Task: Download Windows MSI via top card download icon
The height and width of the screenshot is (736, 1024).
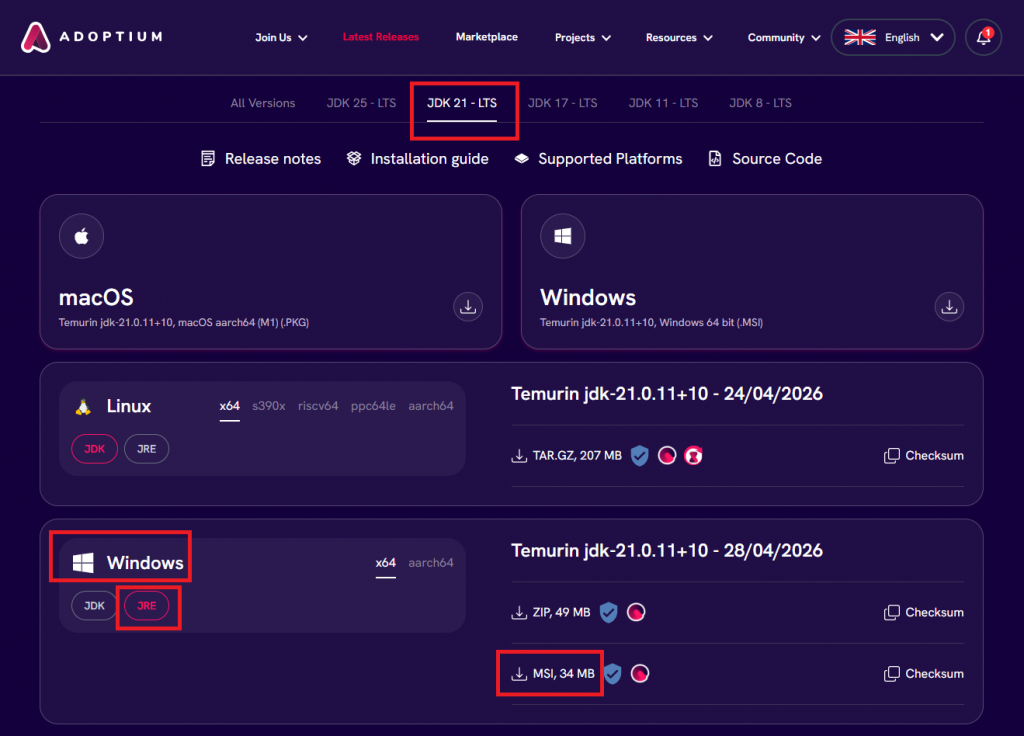Action: click(x=949, y=306)
